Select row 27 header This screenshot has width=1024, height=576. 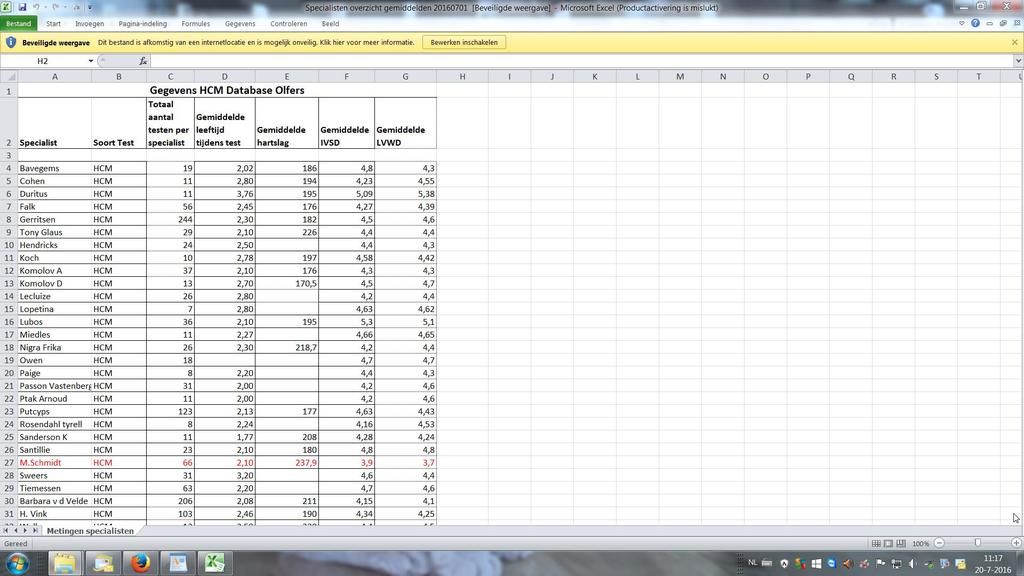click(x=8, y=462)
